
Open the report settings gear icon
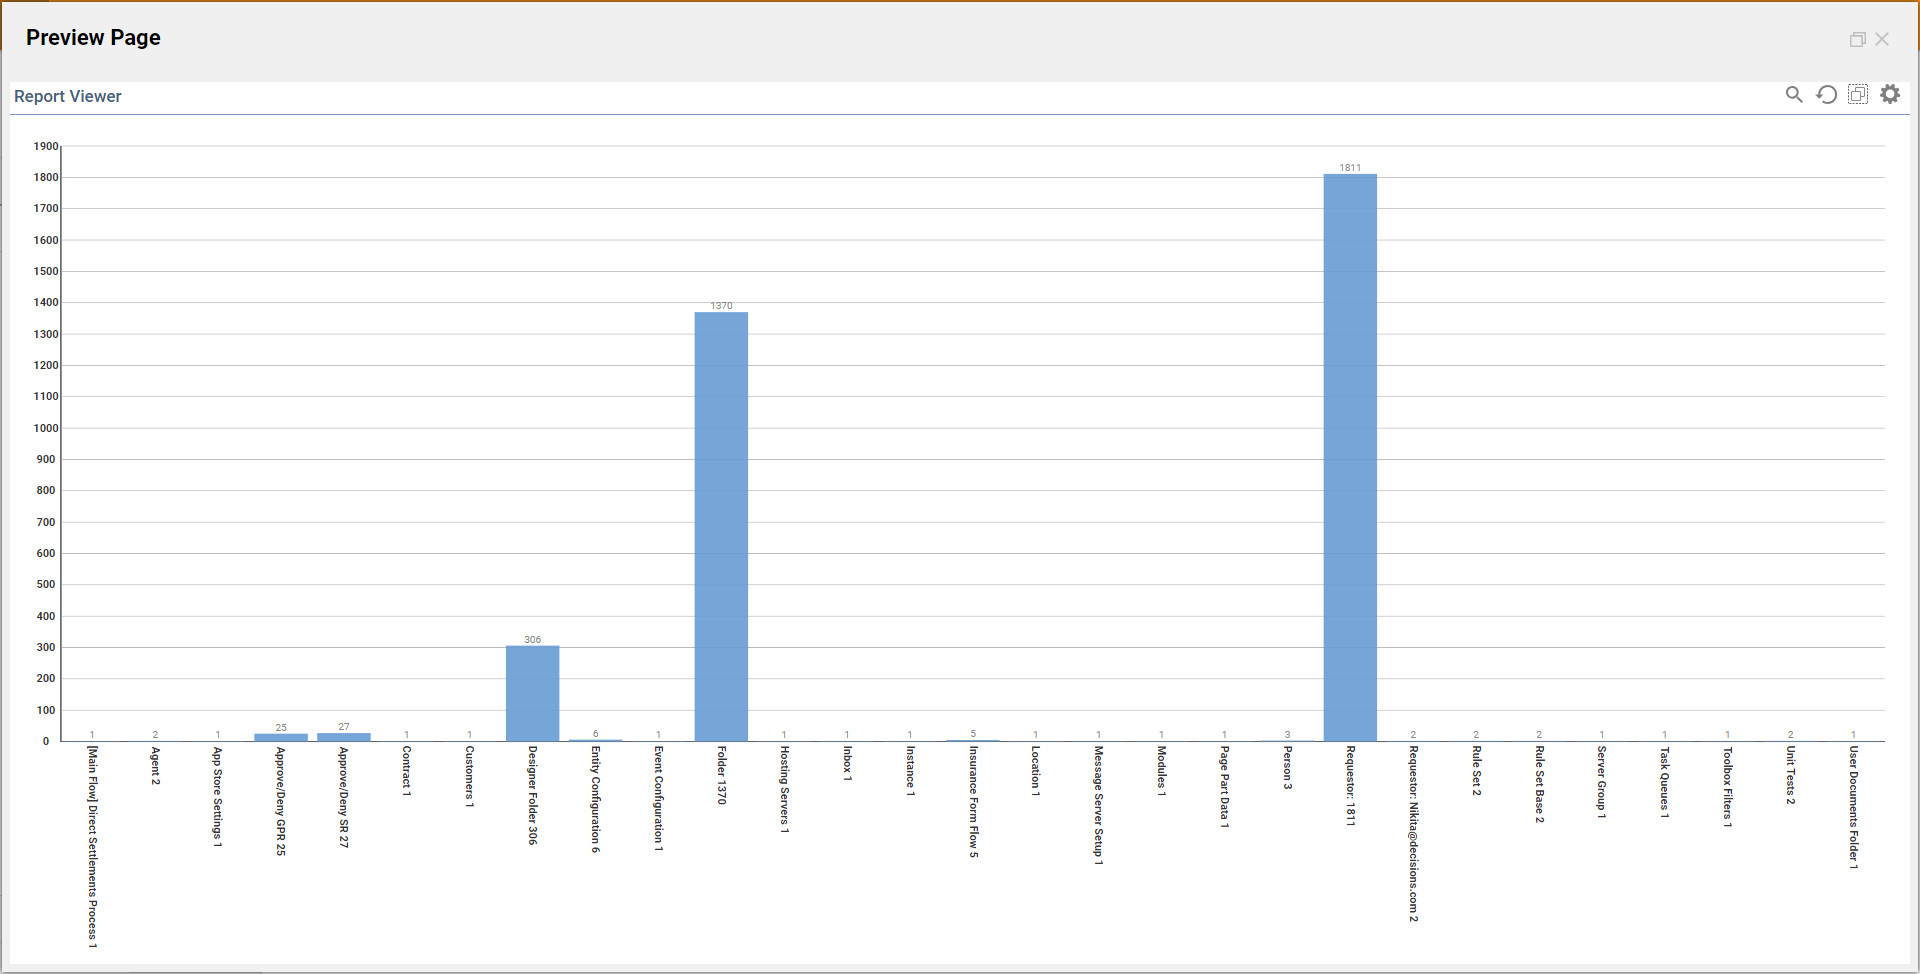(x=1890, y=94)
